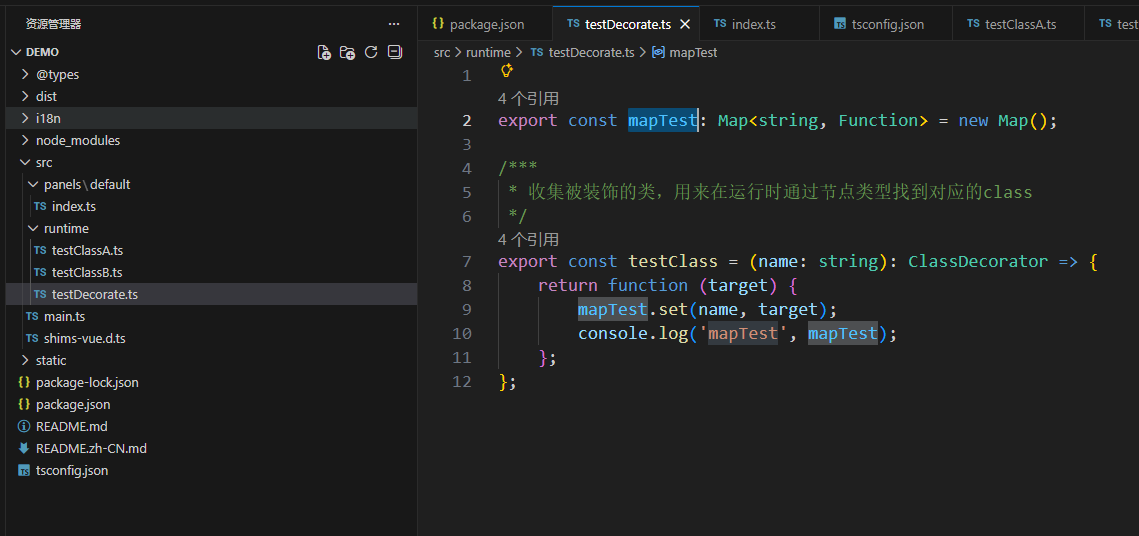Viewport: 1139px width, 536px height.
Task: Open the index.ts editor tab
Action: (x=753, y=24)
